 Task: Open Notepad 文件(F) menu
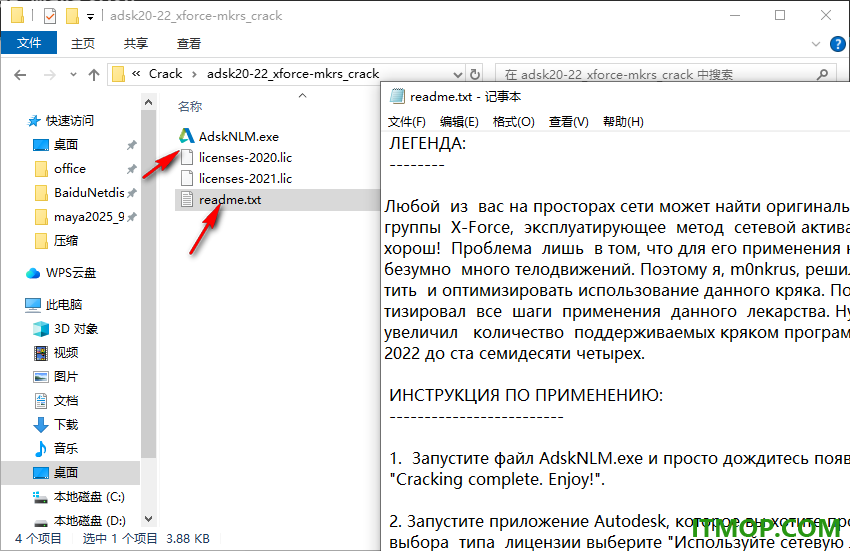tap(407, 122)
